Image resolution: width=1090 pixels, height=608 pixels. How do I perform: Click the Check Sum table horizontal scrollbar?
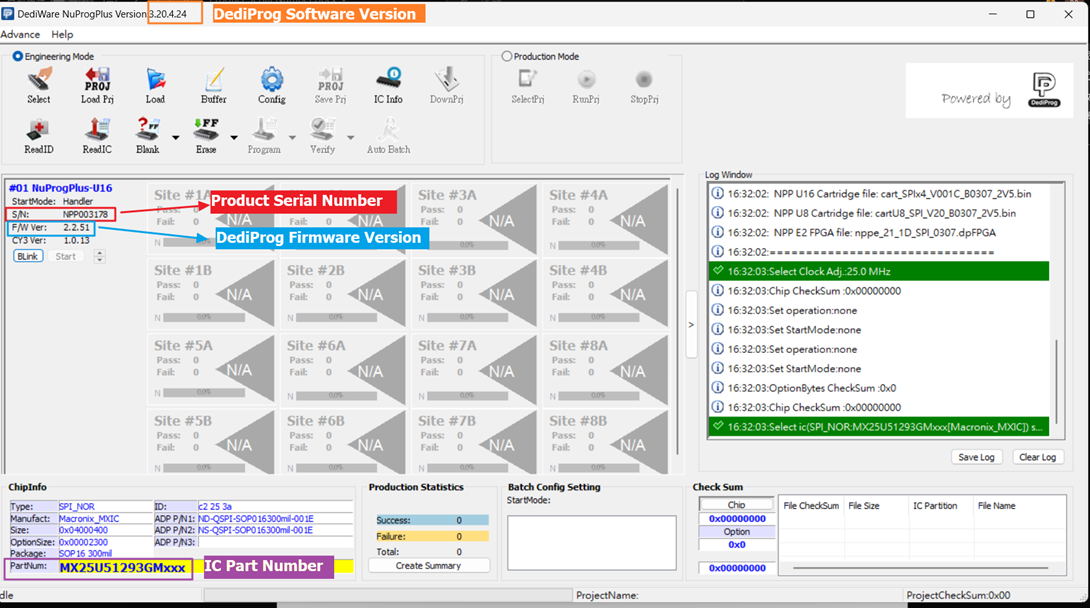[x=920, y=568]
